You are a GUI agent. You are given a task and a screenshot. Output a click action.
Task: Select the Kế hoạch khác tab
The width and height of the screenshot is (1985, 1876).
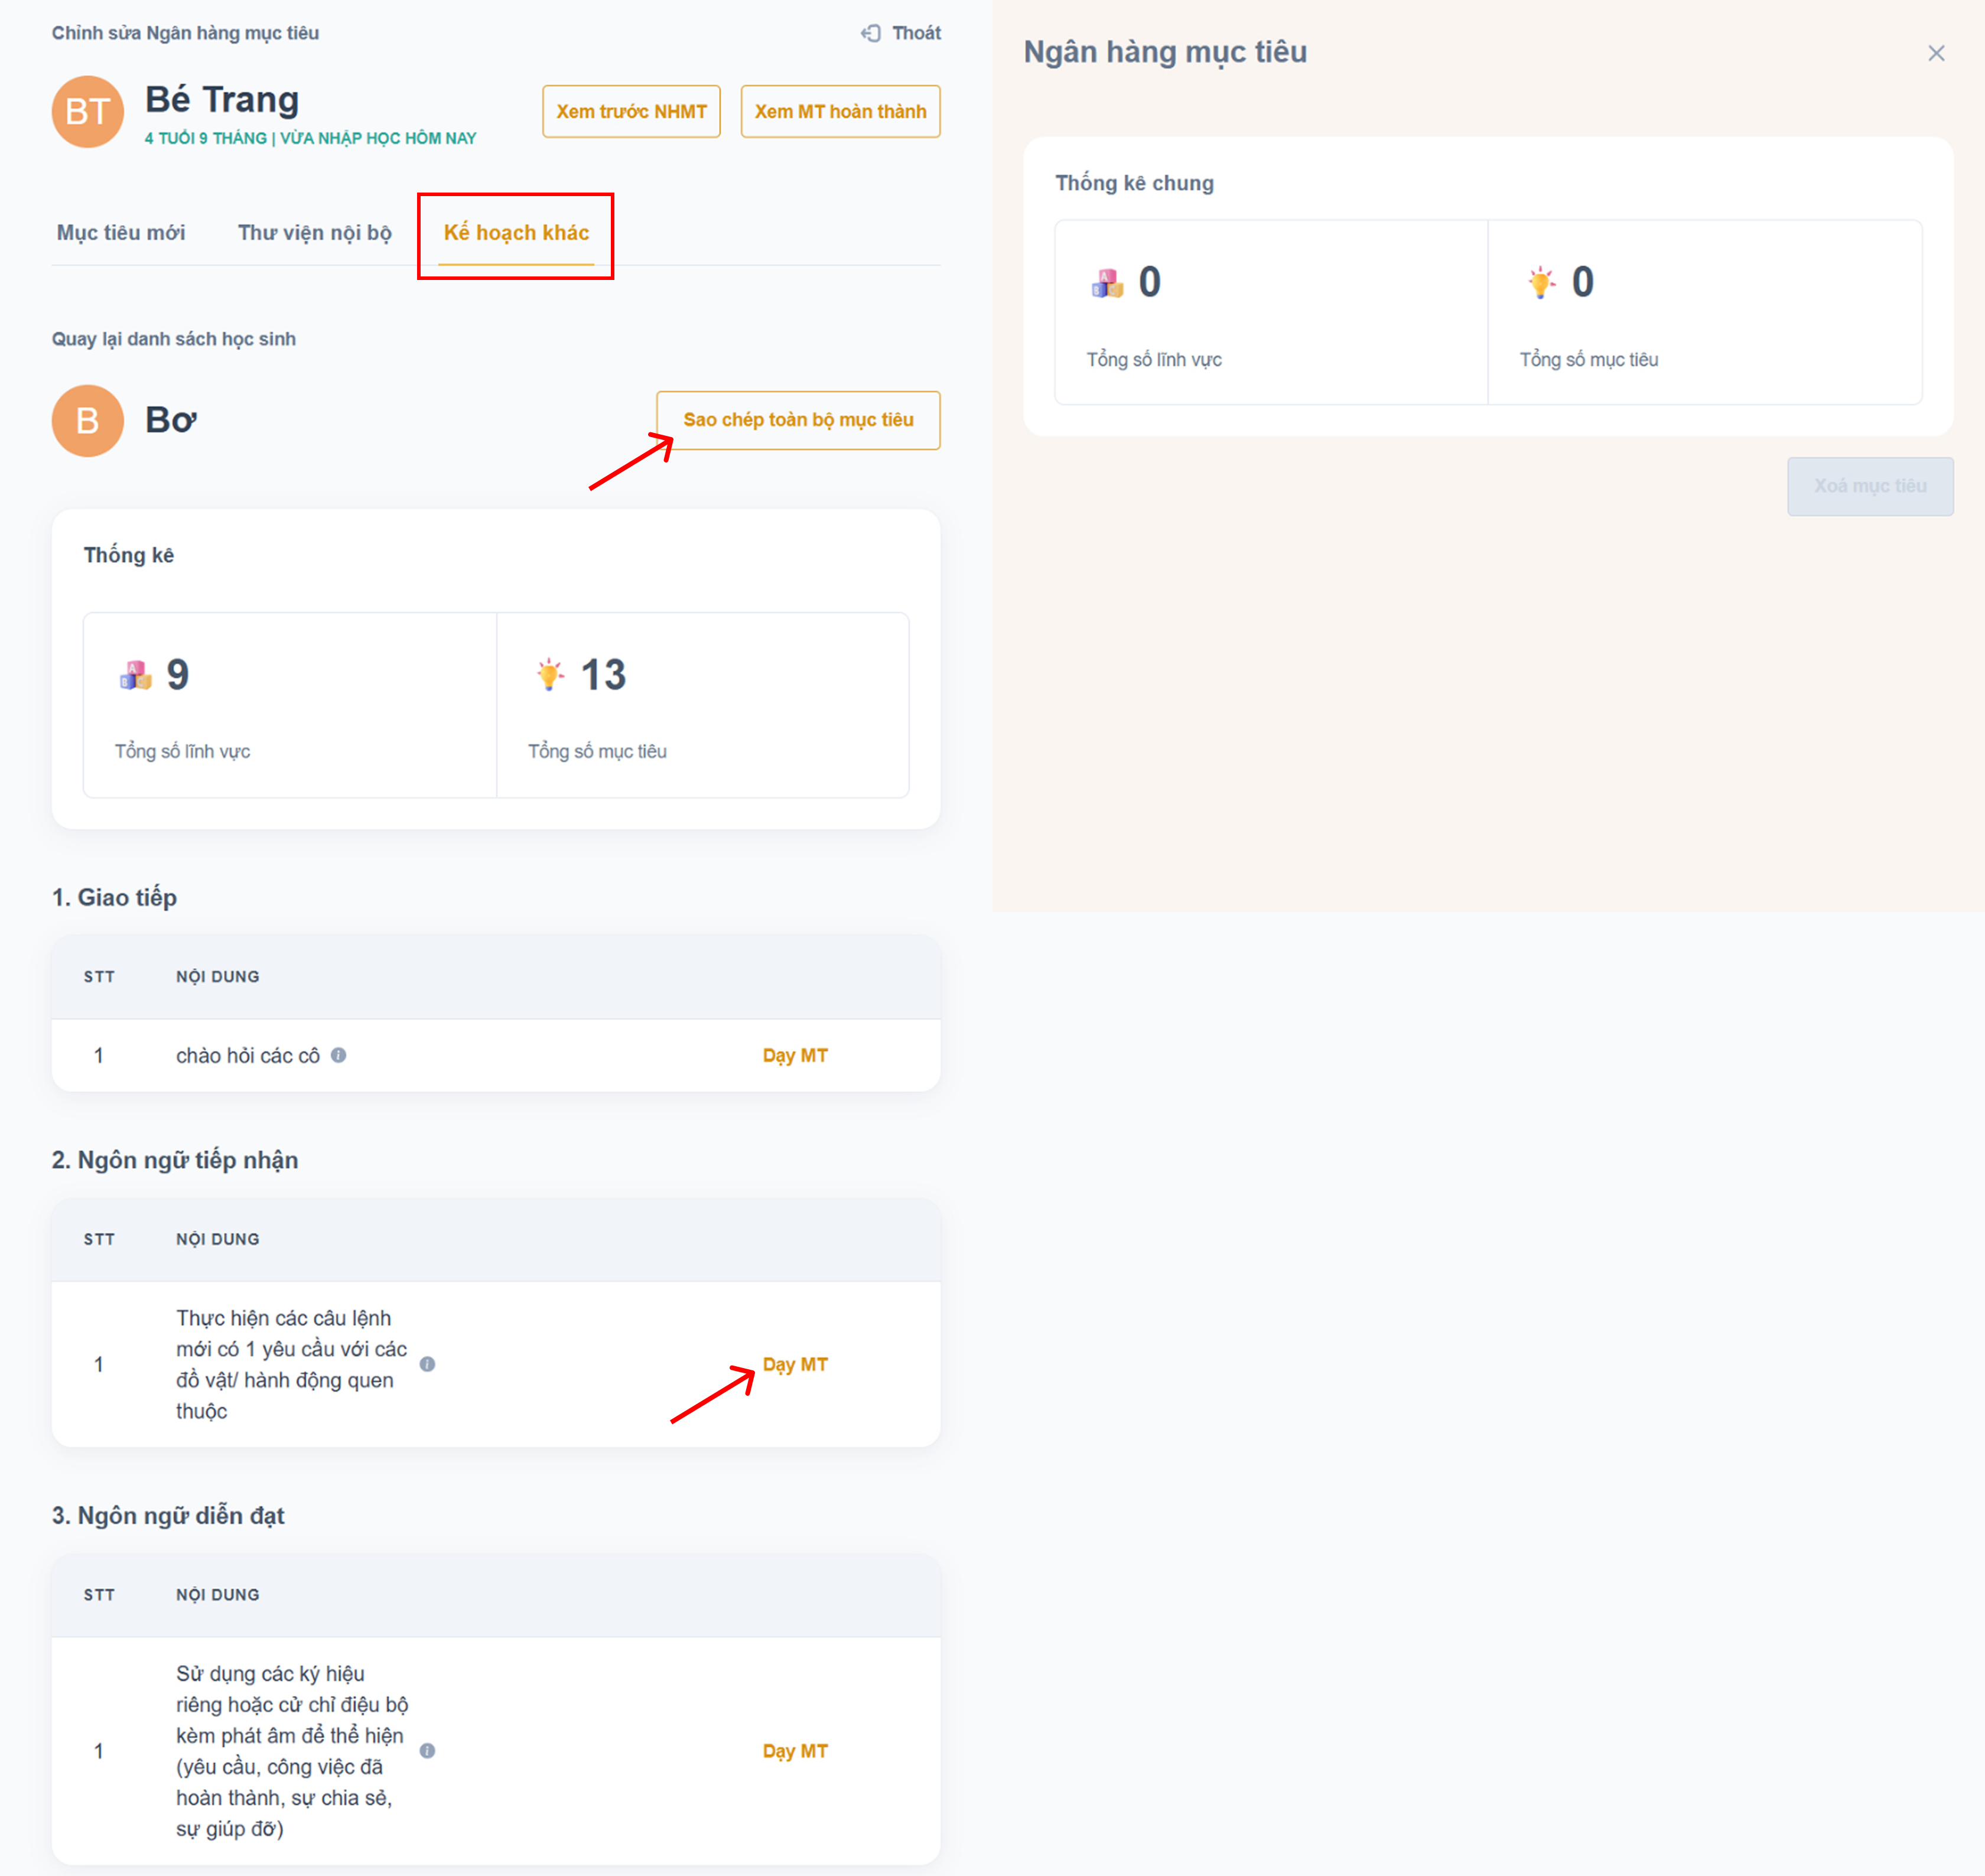point(516,232)
